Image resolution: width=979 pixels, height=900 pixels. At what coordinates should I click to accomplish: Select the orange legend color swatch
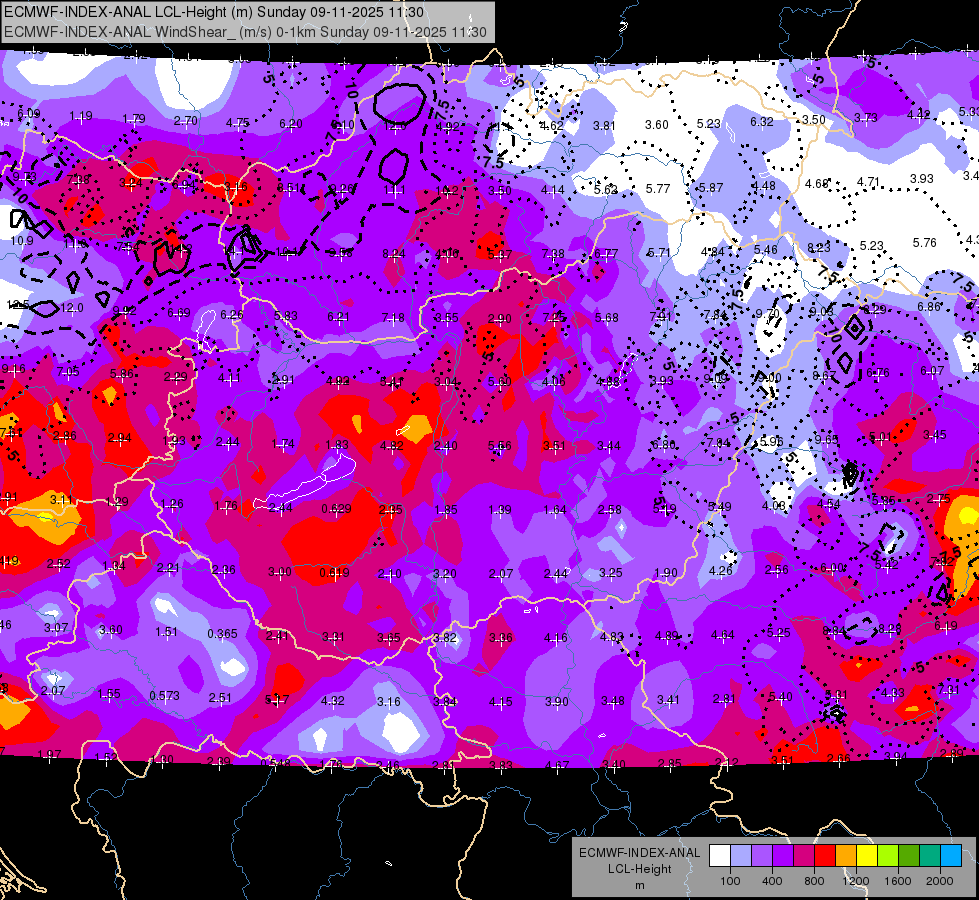(846, 856)
